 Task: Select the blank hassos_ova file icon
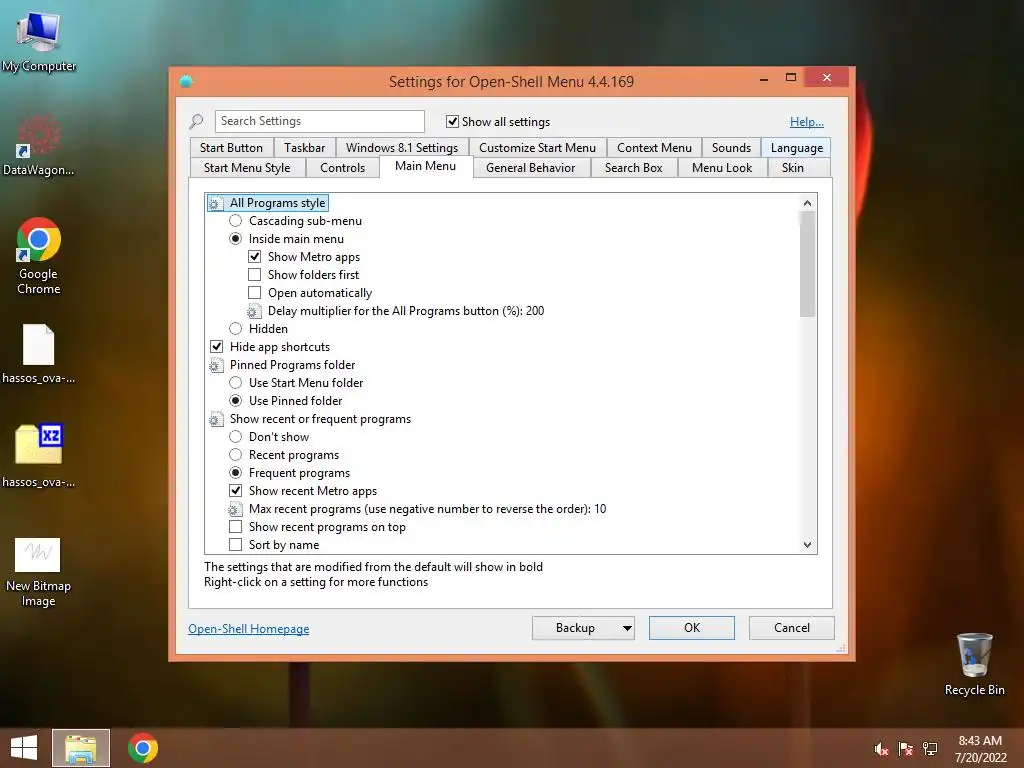click(x=39, y=354)
